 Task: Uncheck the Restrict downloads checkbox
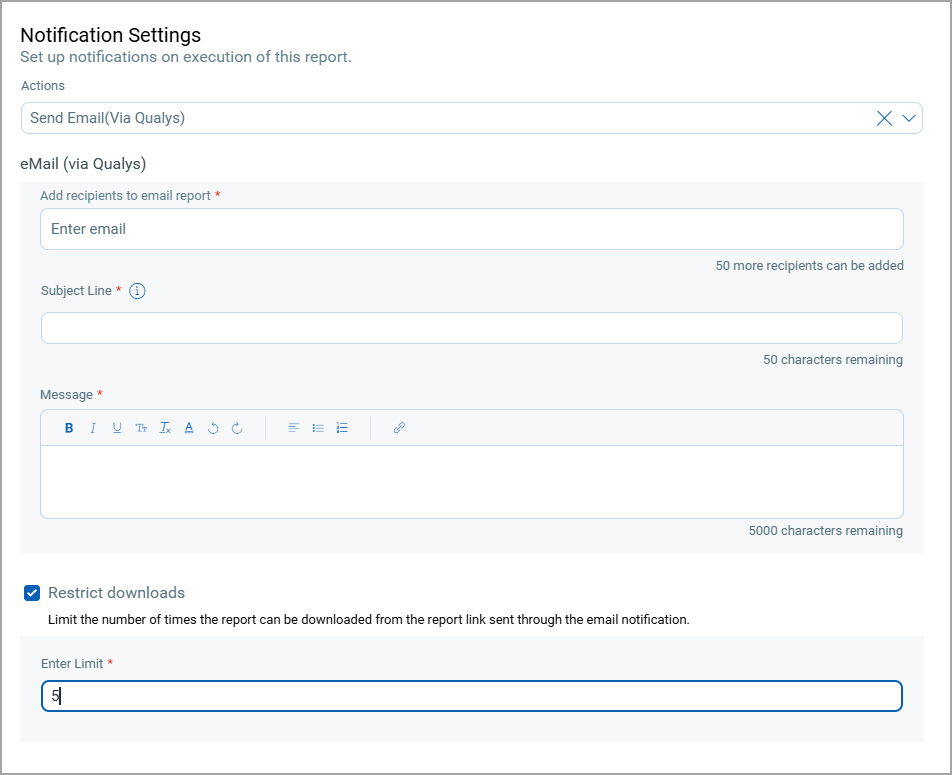(31, 593)
